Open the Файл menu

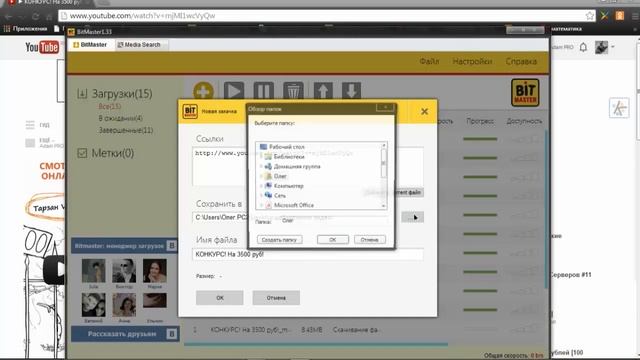tap(429, 62)
